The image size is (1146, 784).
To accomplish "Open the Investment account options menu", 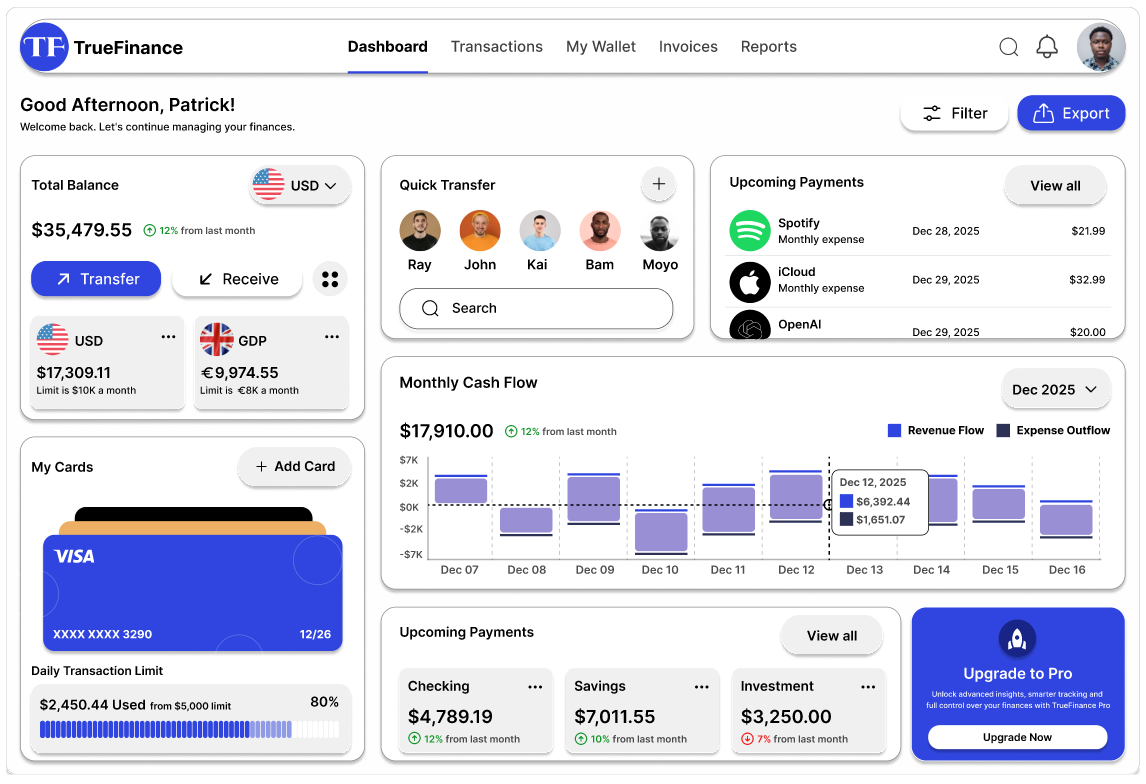I will [x=868, y=687].
